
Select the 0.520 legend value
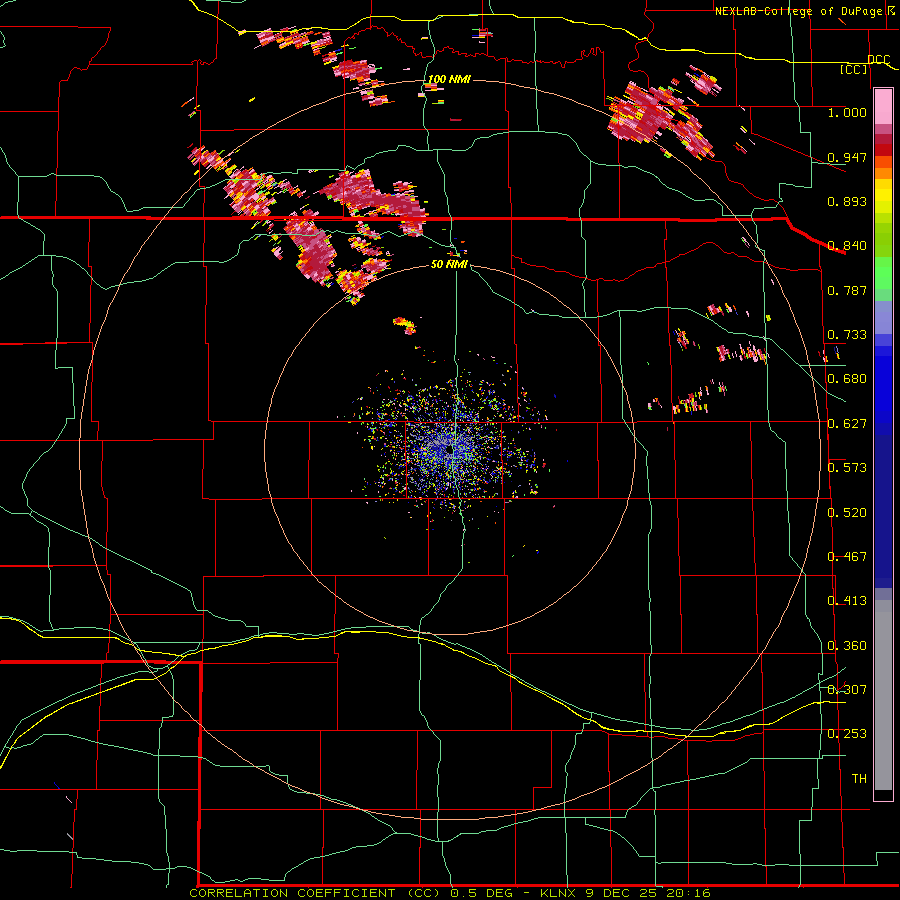pos(847,512)
